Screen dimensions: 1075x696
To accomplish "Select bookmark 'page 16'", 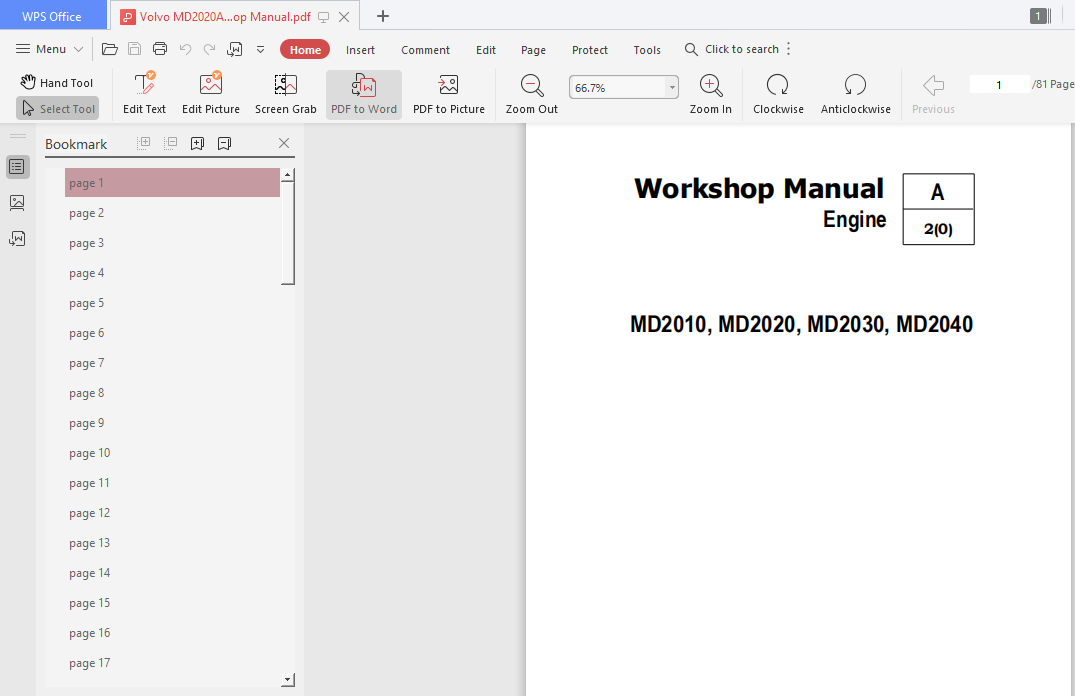I will tap(172, 634).
